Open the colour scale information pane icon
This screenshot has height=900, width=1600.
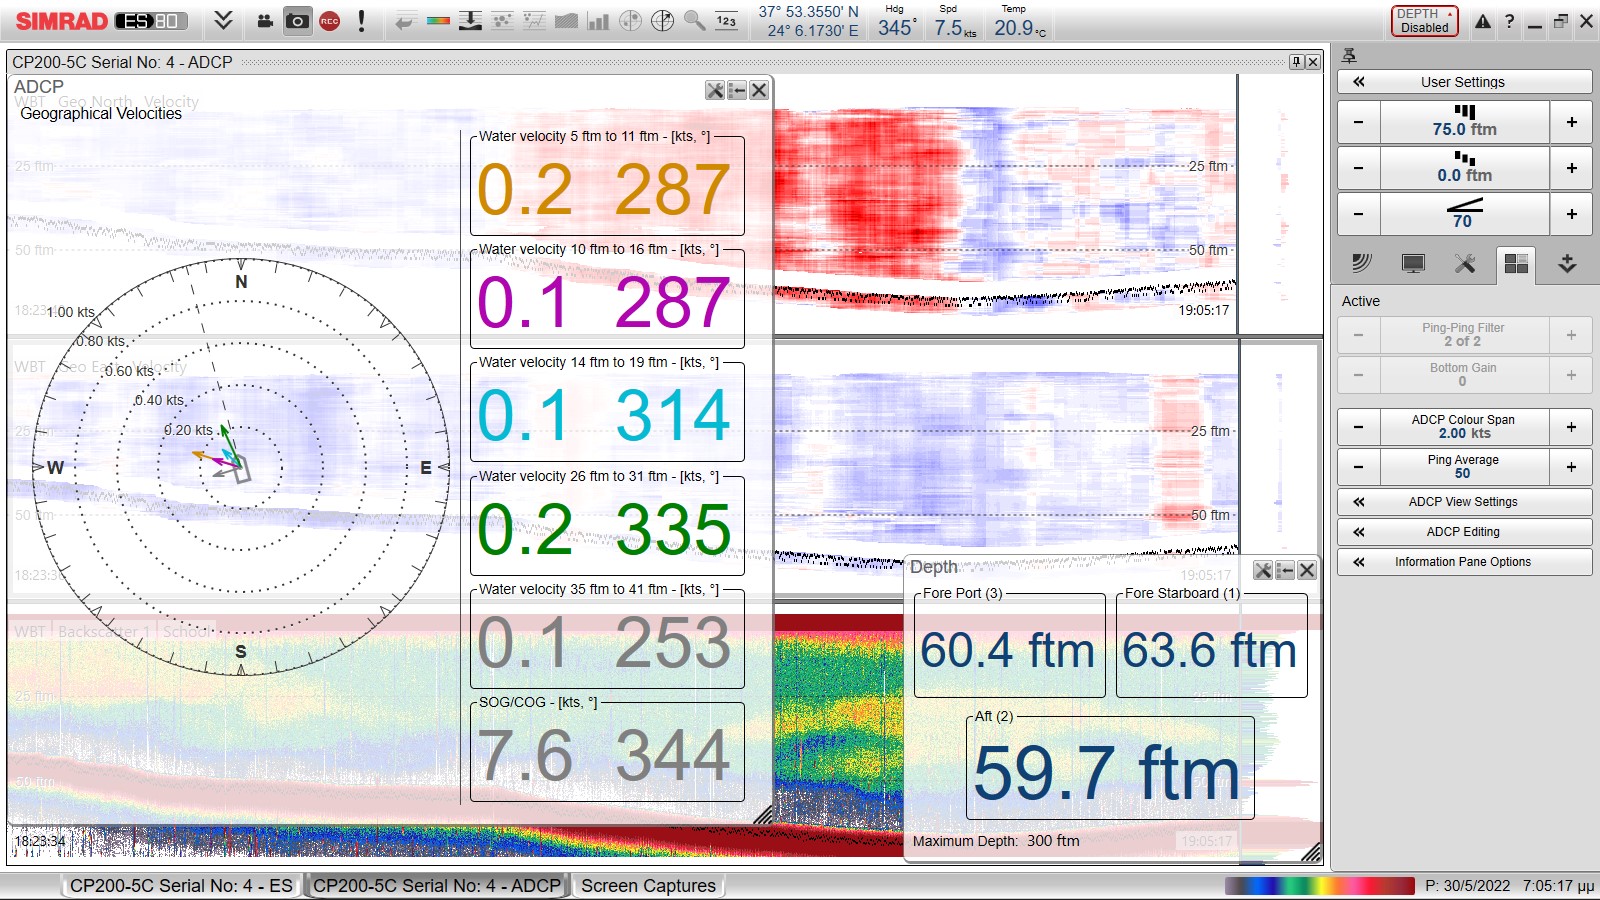[438, 21]
